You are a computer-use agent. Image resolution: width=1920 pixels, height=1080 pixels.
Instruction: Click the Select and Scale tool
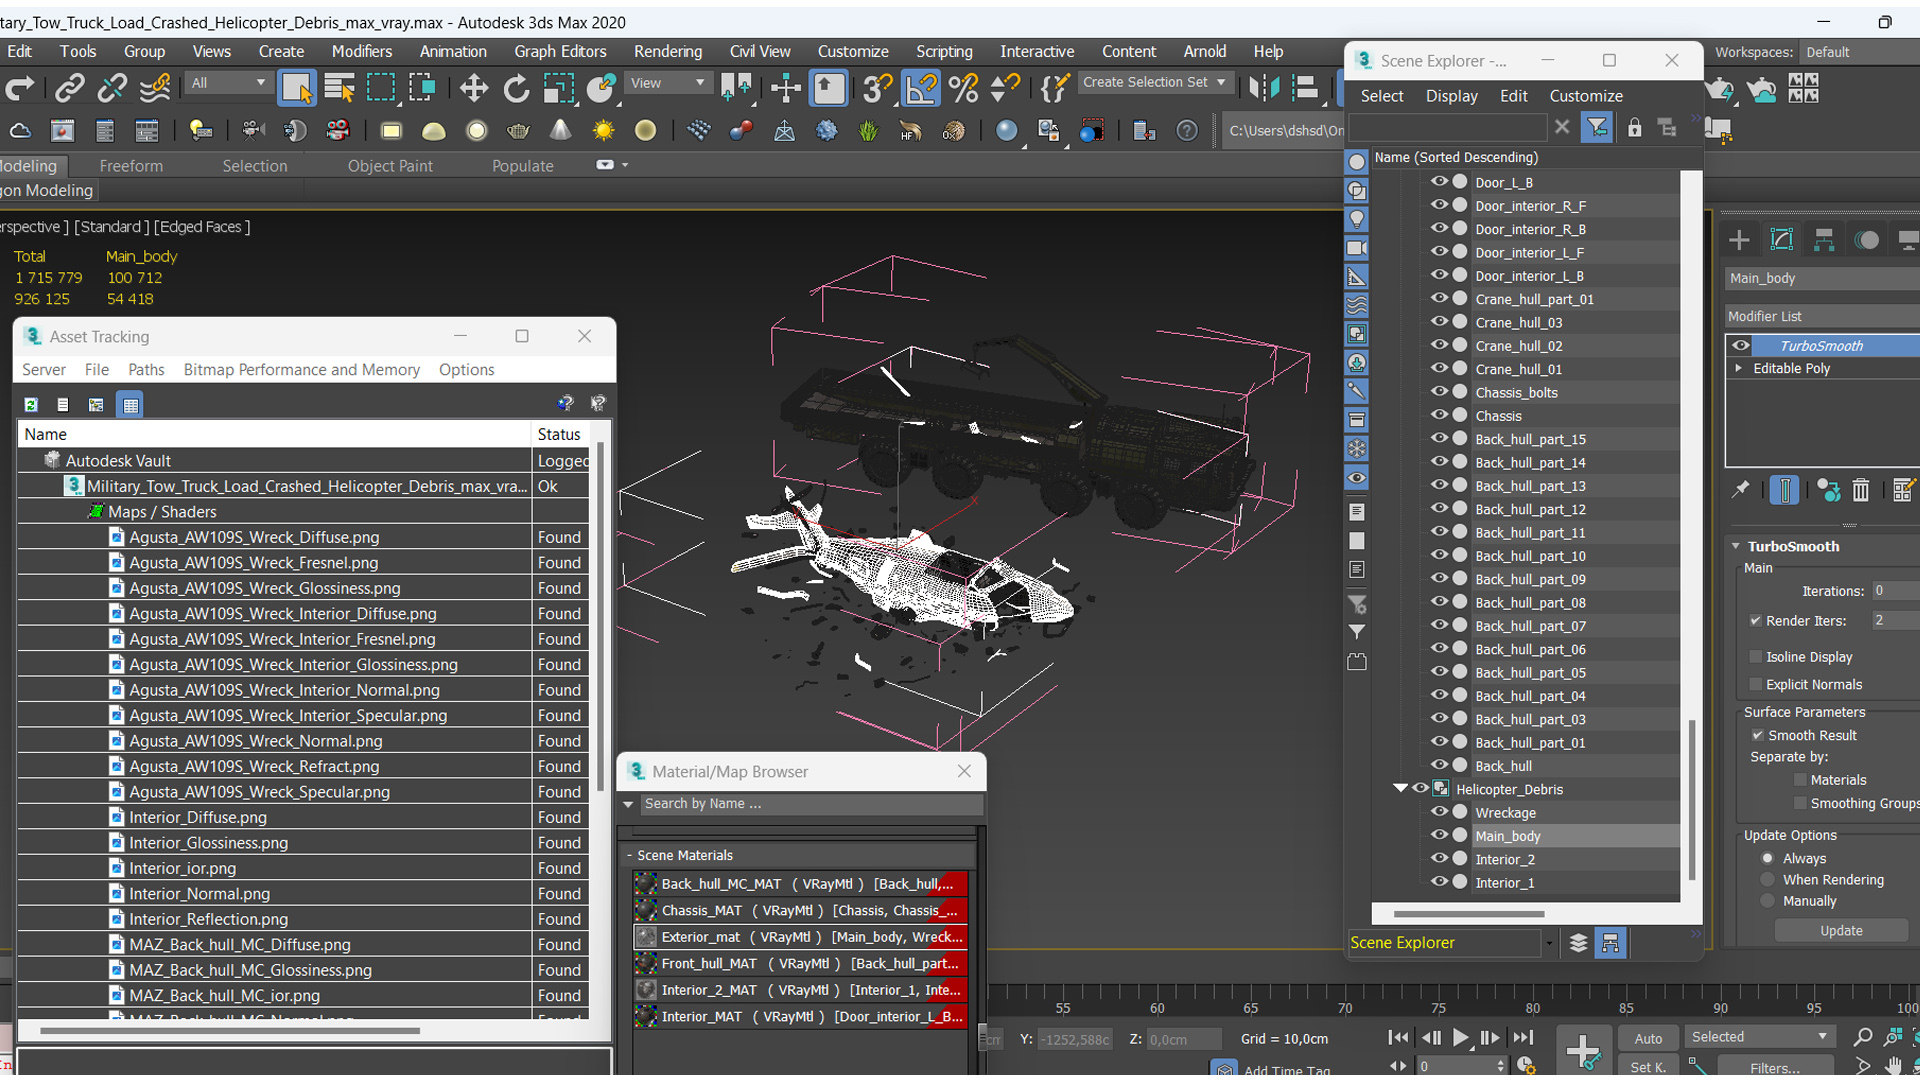tap(558, 89)
